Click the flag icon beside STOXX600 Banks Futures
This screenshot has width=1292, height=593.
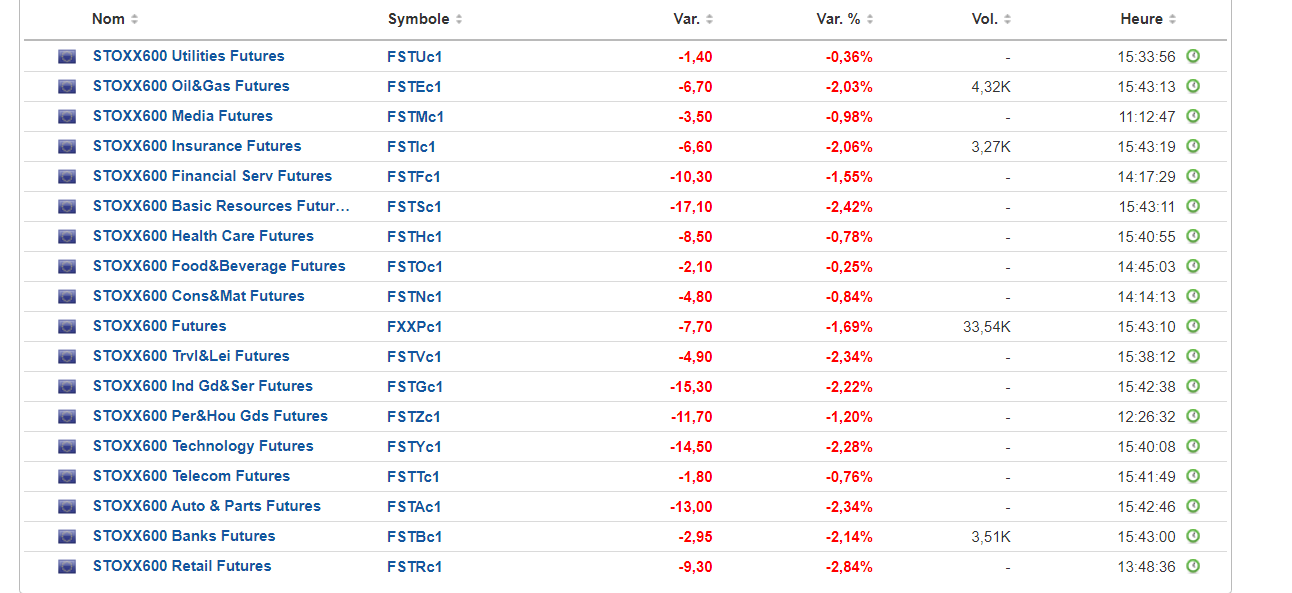pyautogui.click(x=67, y=537)
